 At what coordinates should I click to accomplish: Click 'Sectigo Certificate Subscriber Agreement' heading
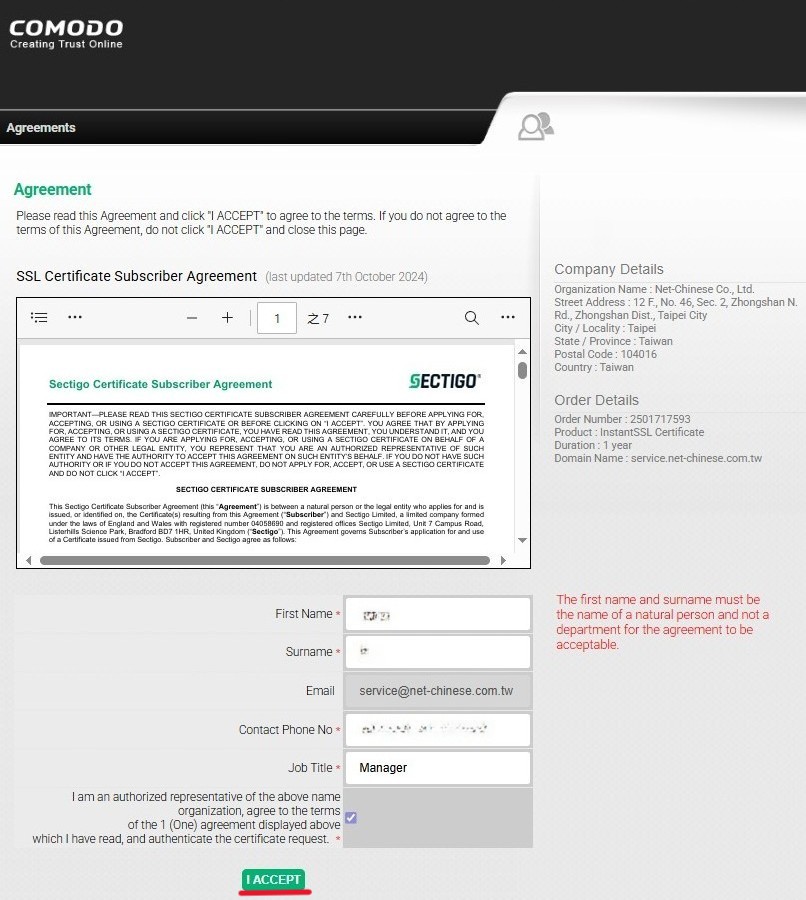coord(160,384)
